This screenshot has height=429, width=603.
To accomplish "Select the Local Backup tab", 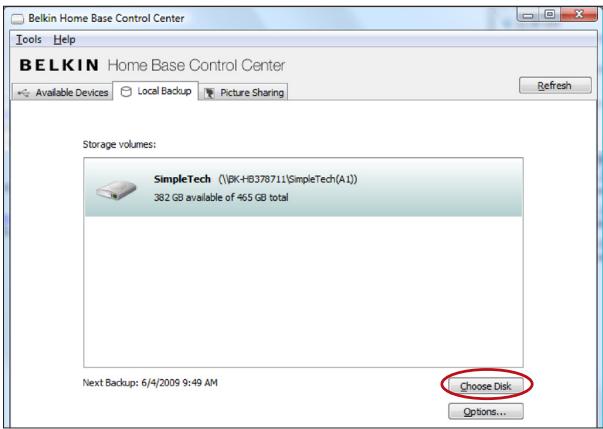I will tap(155, 91).
